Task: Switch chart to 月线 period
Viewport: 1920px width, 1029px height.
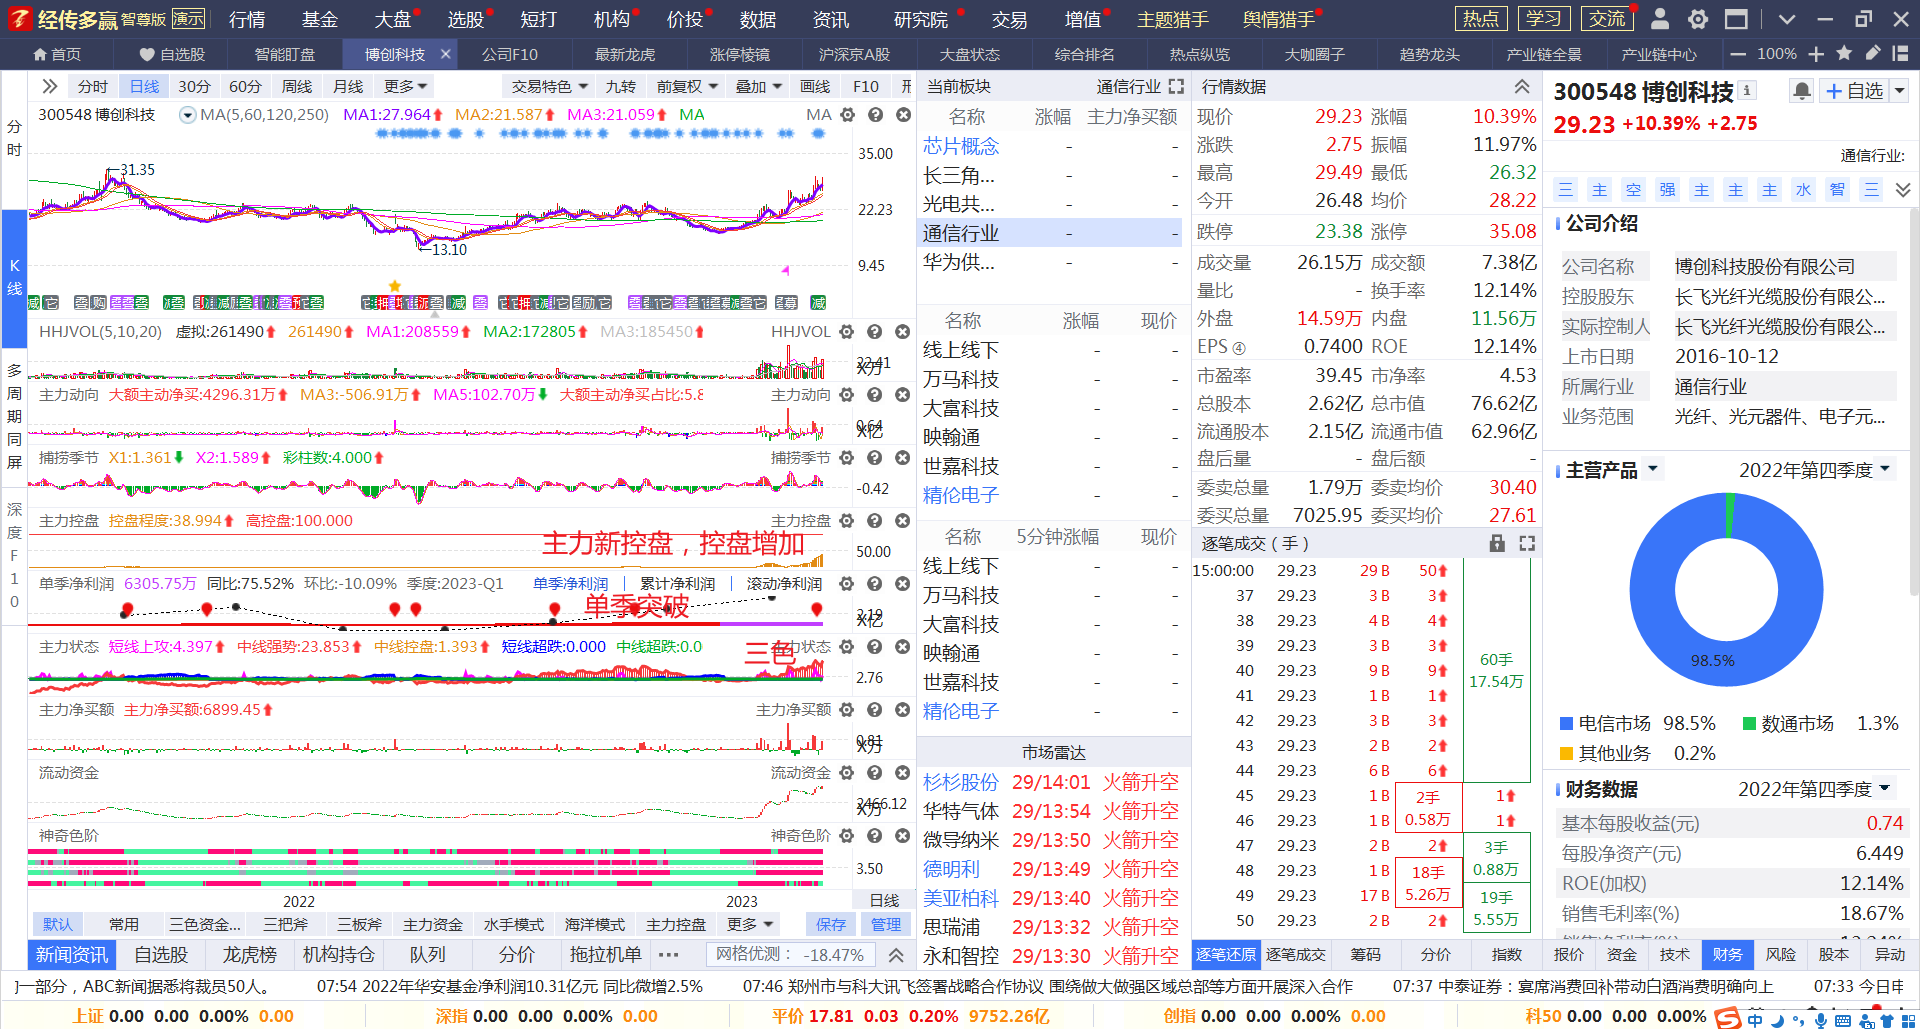Action: coord(348,87)
